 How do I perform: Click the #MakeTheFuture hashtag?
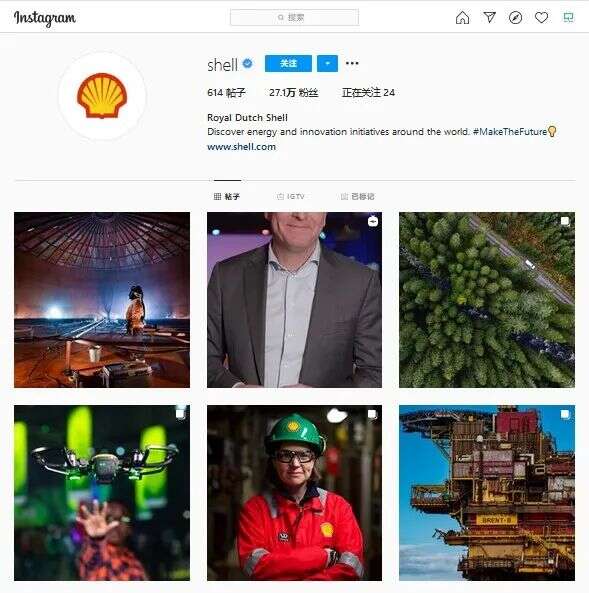(510, 132)
